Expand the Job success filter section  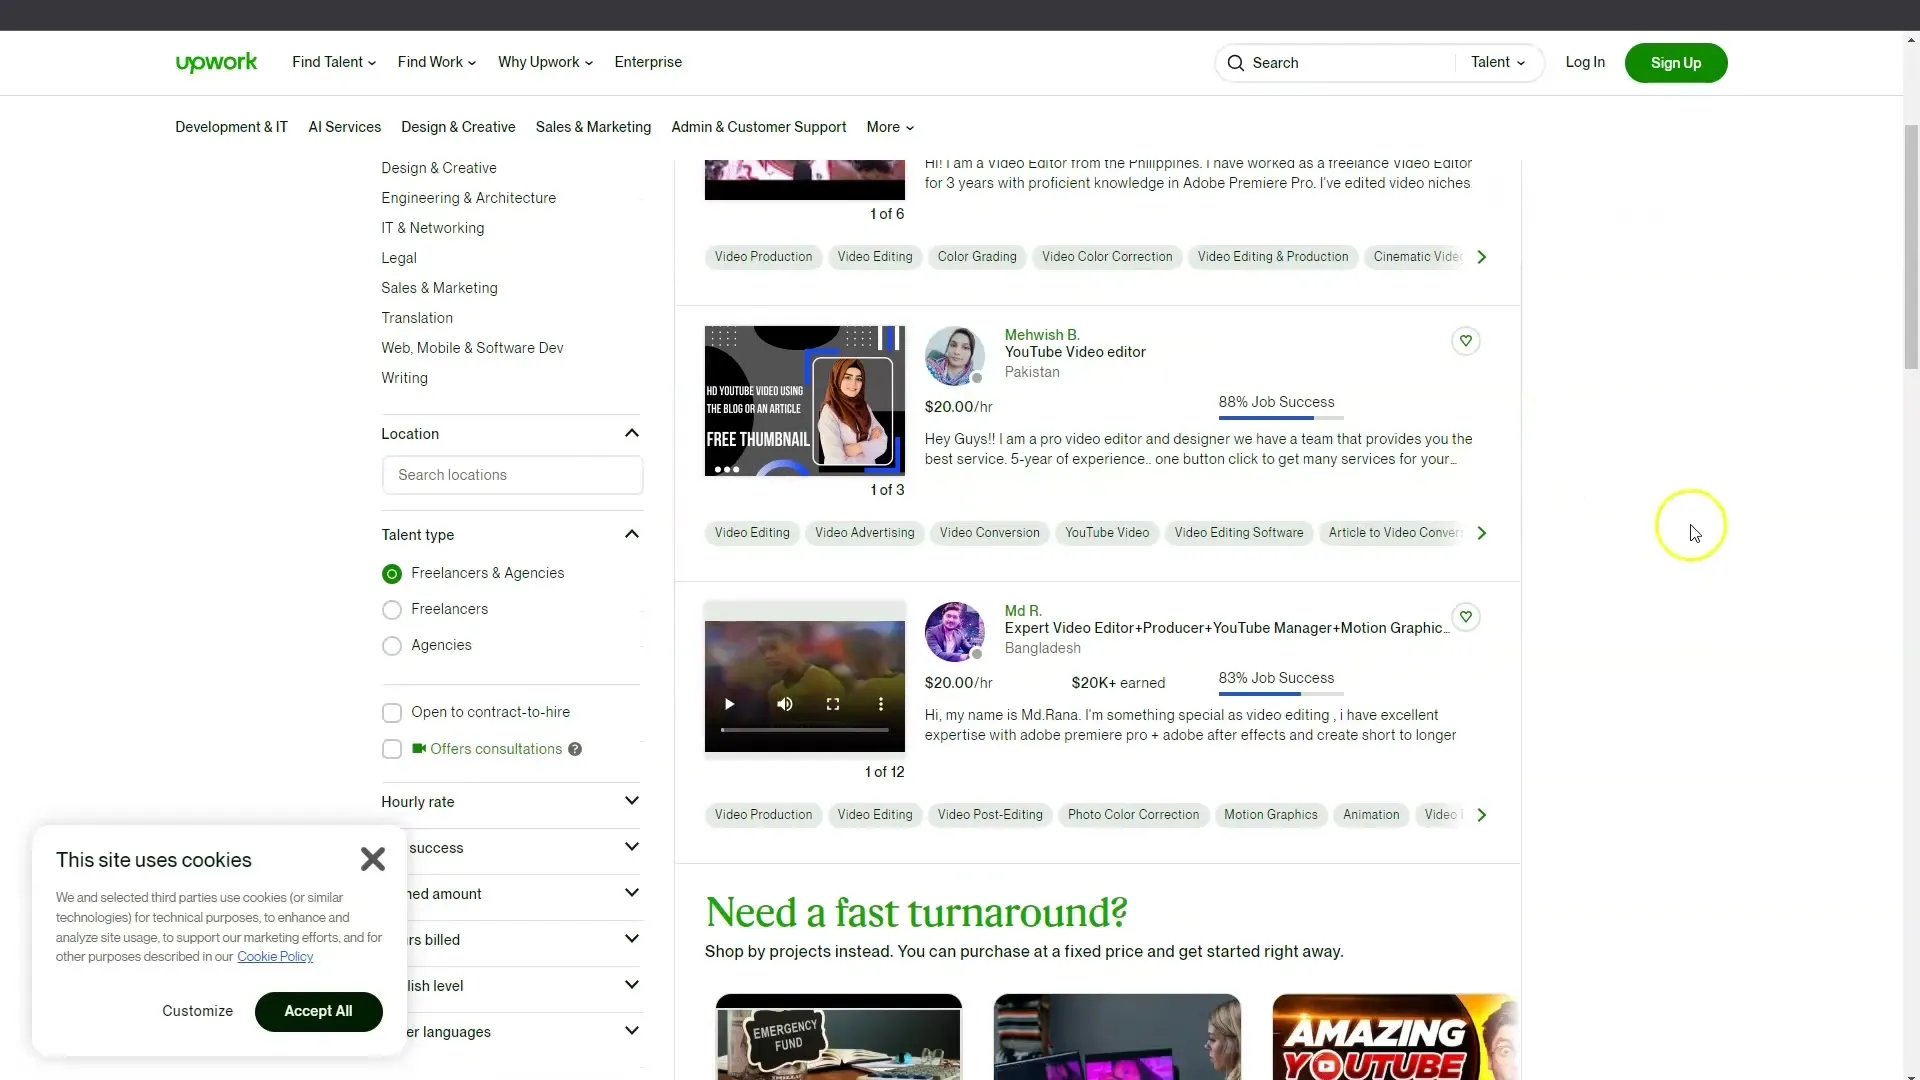click(630, 847)
